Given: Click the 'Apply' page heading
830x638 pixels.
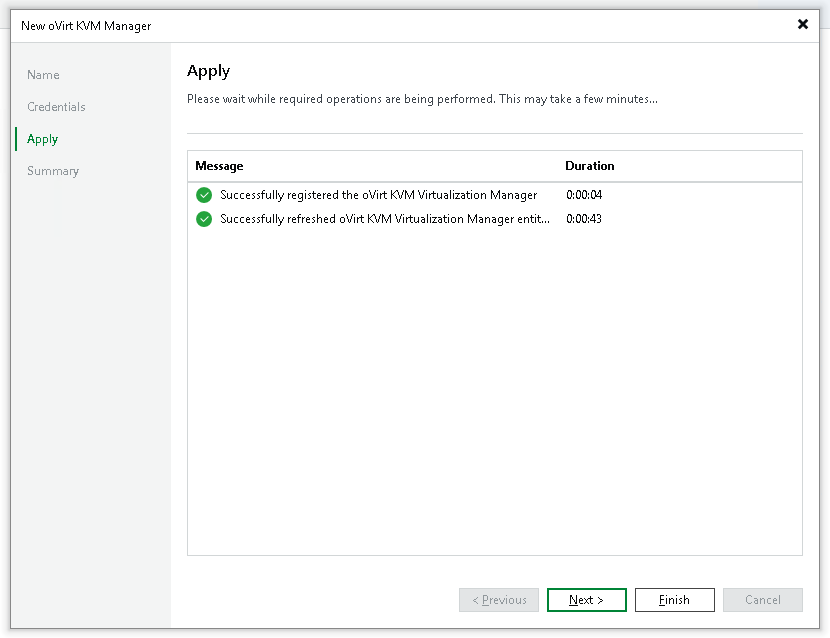Looking at the screenshot, I should pos(208,71).
